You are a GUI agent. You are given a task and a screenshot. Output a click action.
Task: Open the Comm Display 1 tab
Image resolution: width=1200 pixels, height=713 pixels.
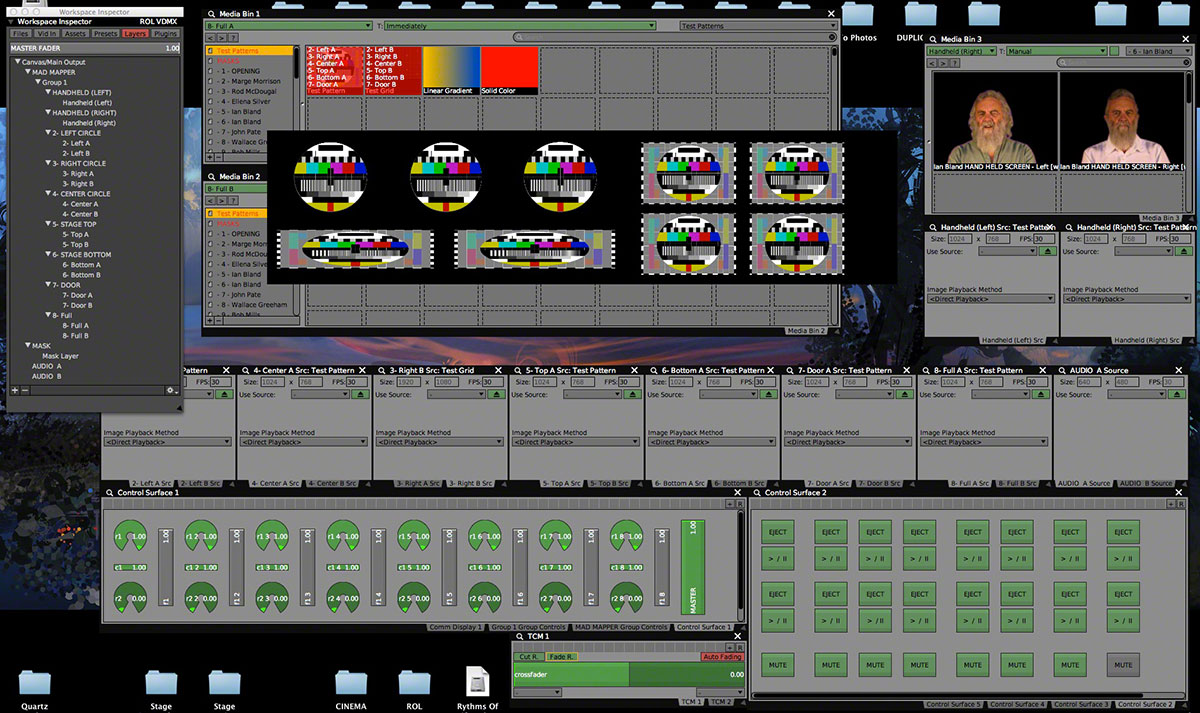click(x=454, y=627)
